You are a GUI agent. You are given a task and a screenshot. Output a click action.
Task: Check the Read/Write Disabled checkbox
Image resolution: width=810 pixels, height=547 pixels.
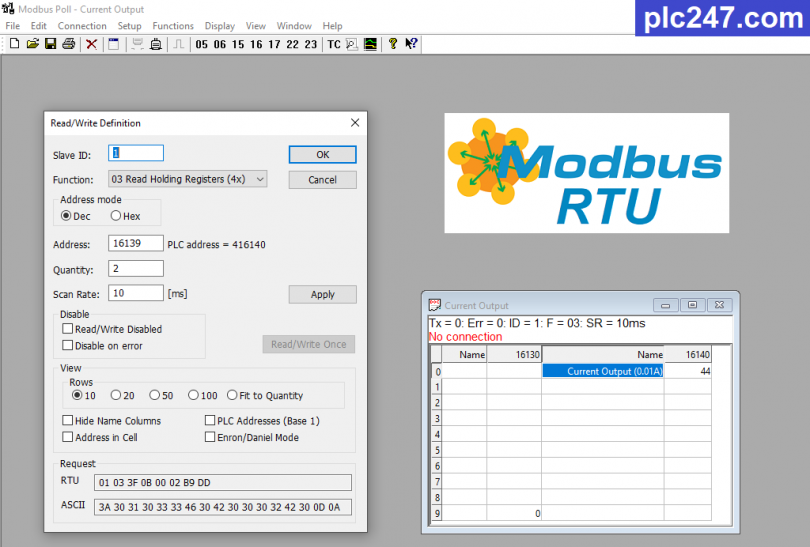67,329
